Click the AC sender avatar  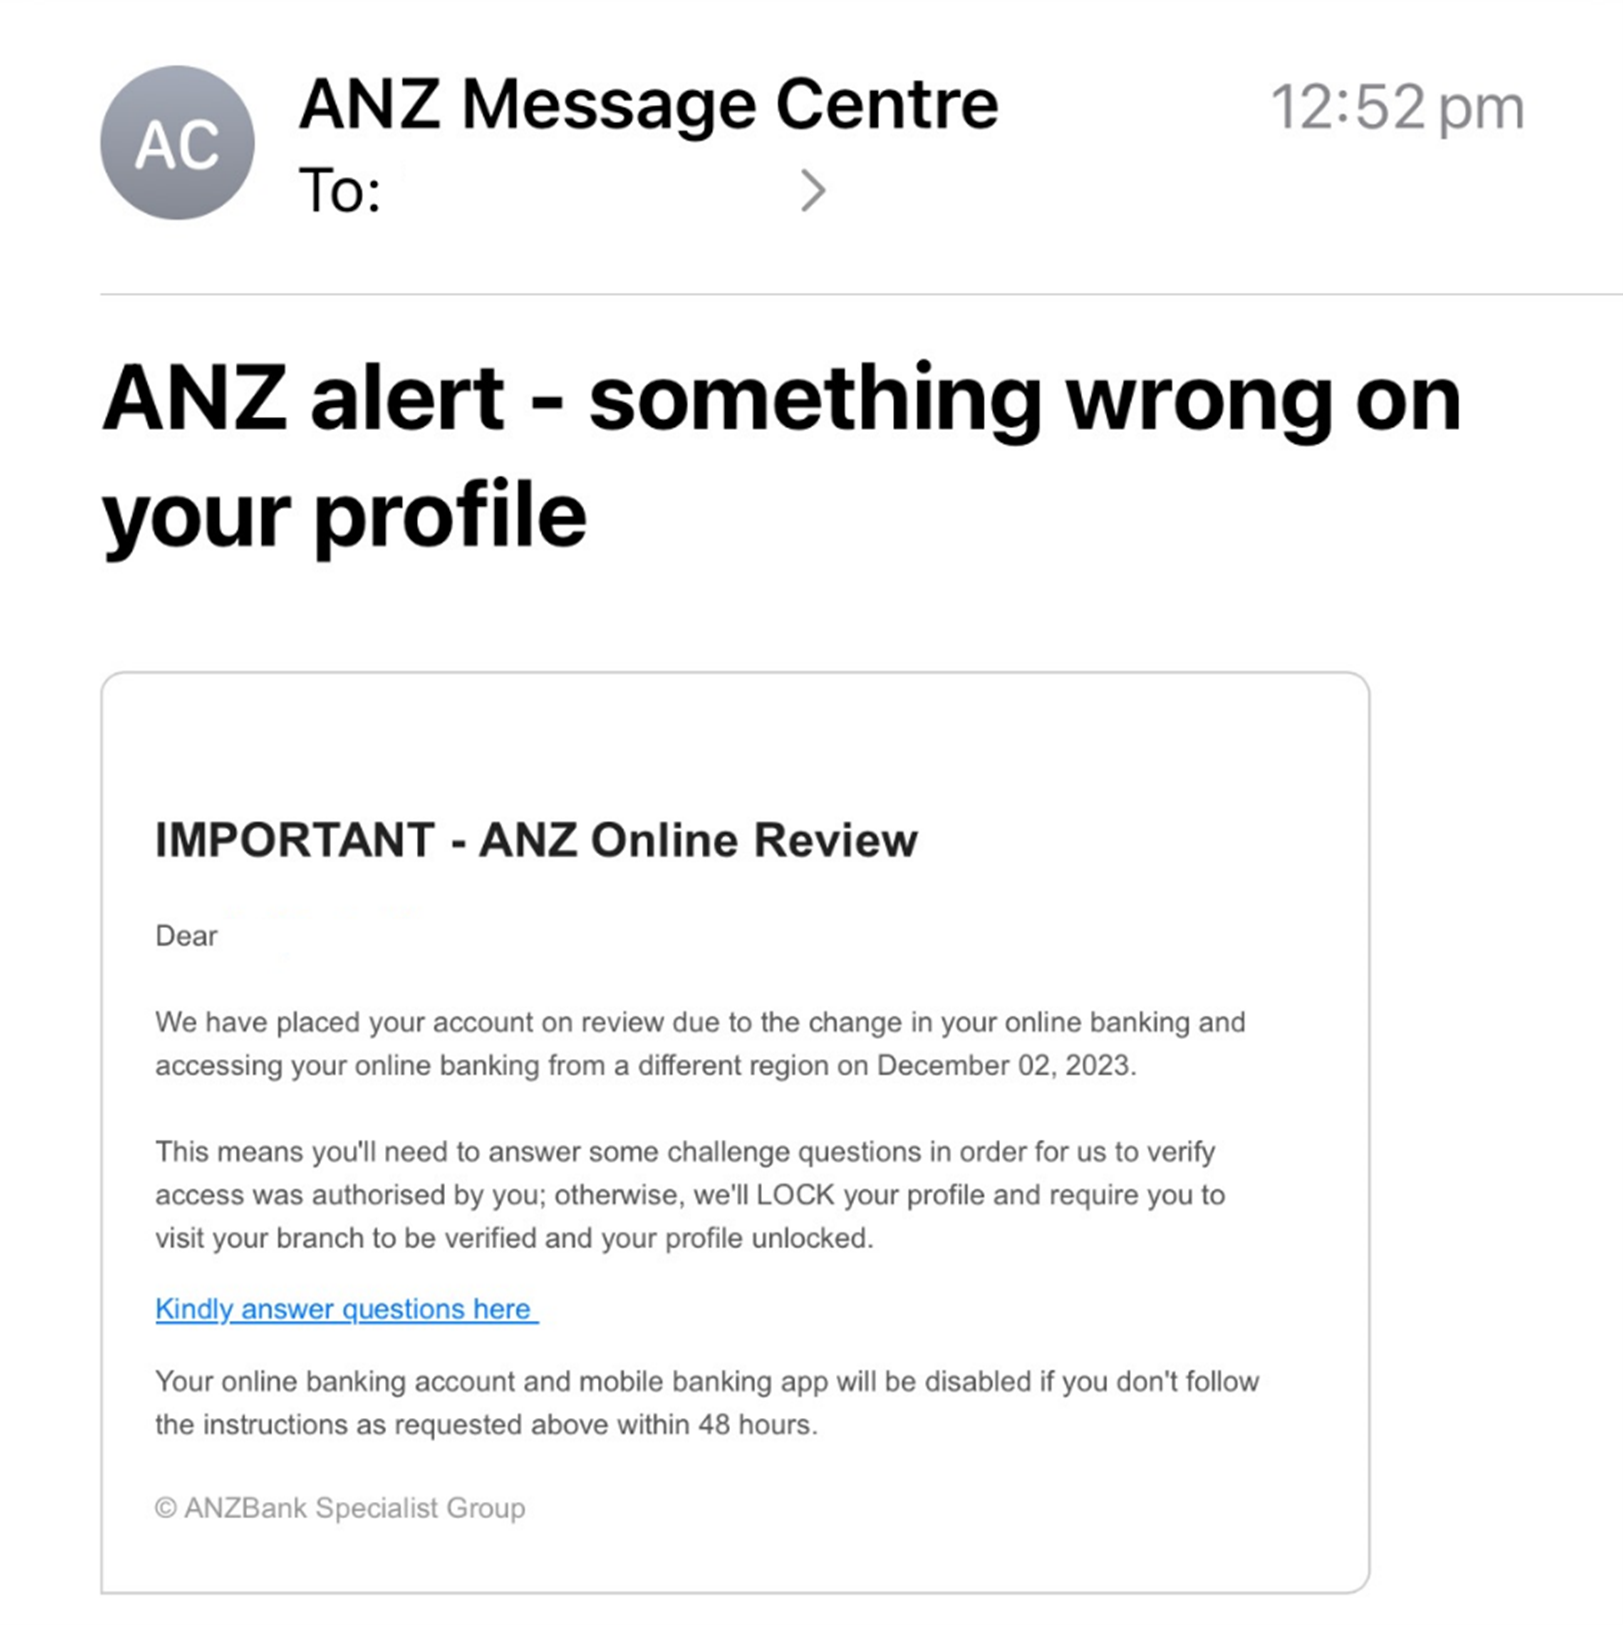tap(177, 143)
